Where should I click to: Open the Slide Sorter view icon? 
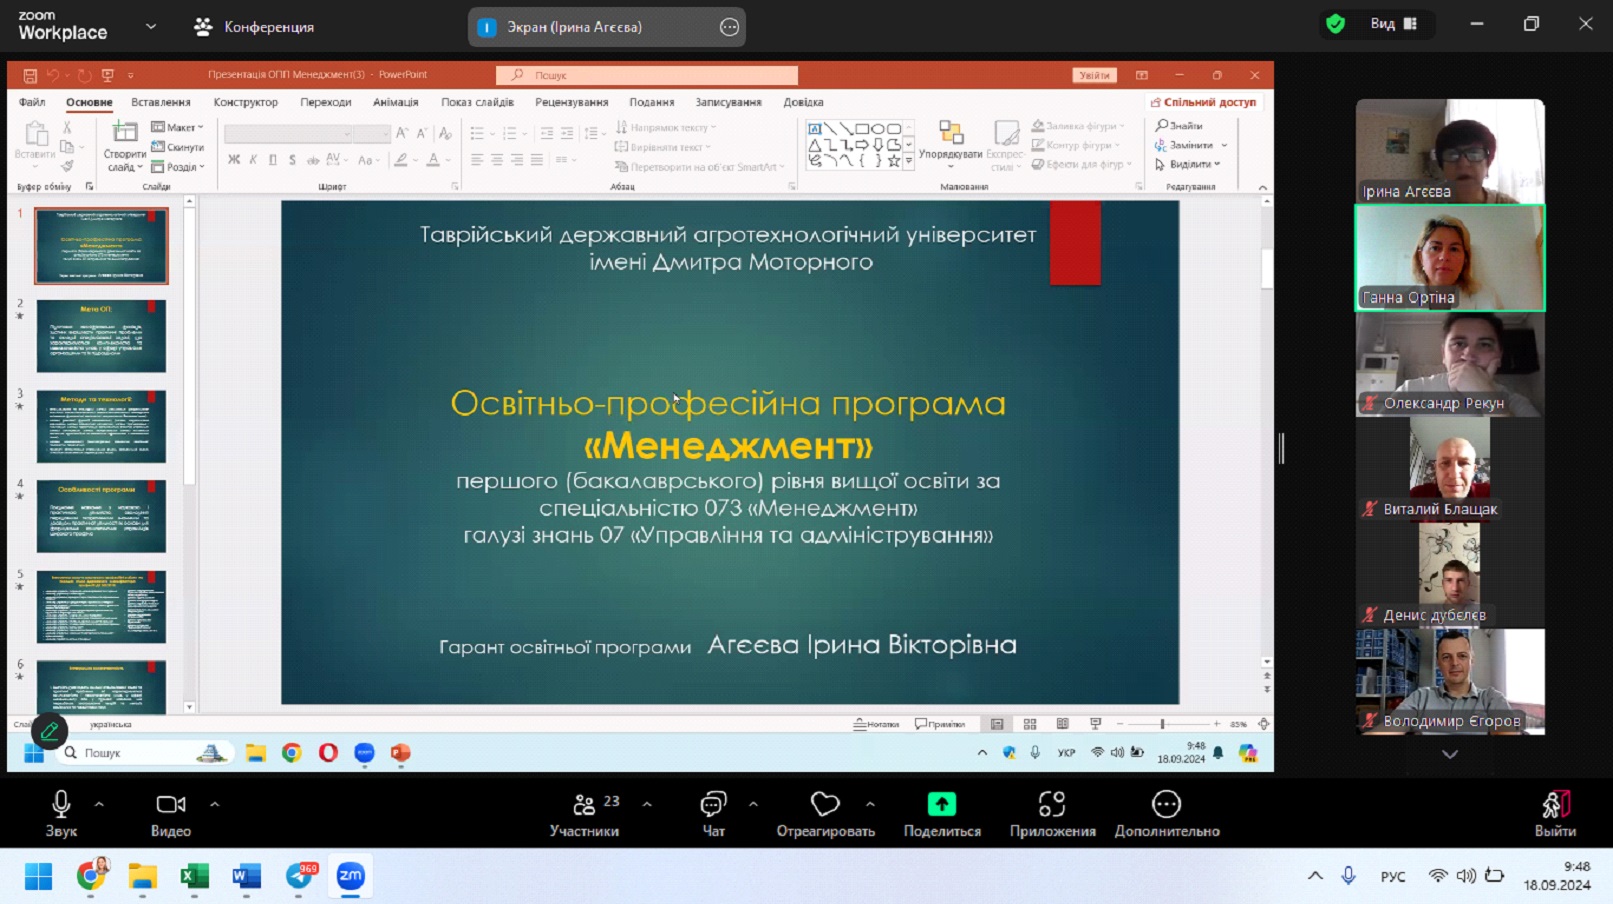(1030, 724)
